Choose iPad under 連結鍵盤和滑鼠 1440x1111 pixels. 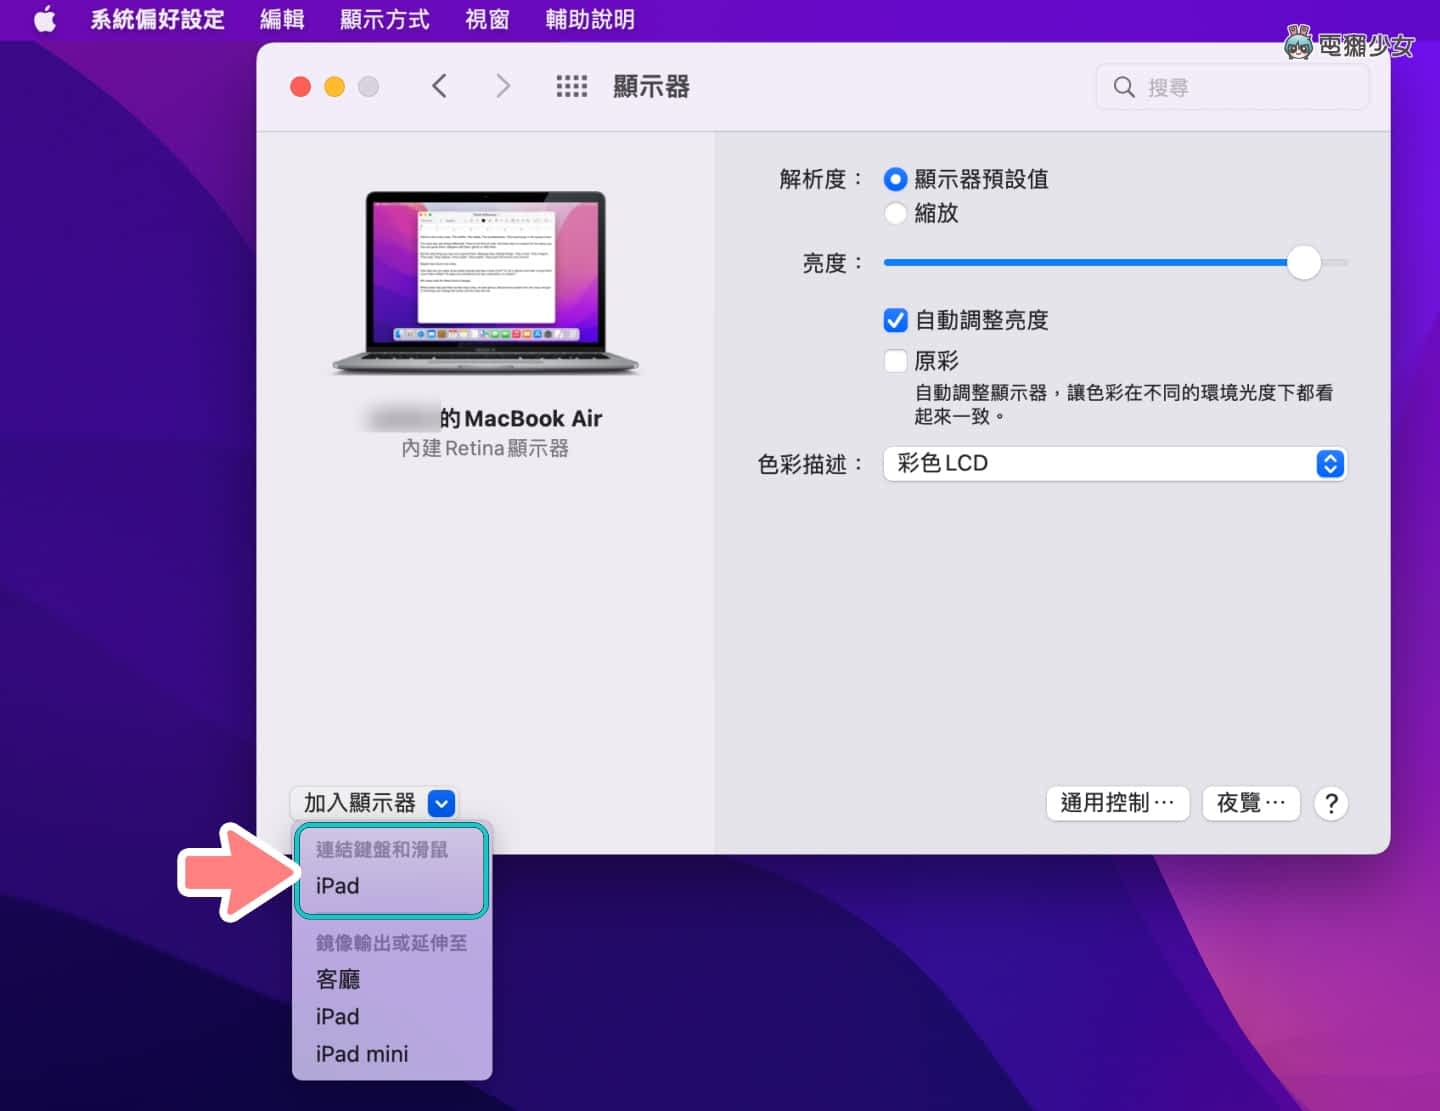(x=338, y=886)
